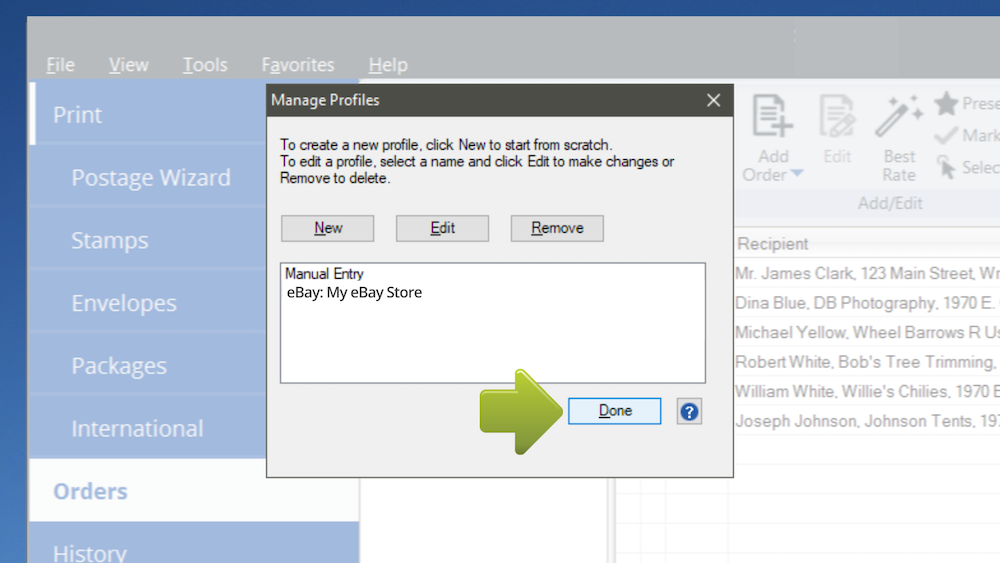Expand the Add Order dropdown arrow
Viewport: 1000px width, 563px height.
[797, 175]
